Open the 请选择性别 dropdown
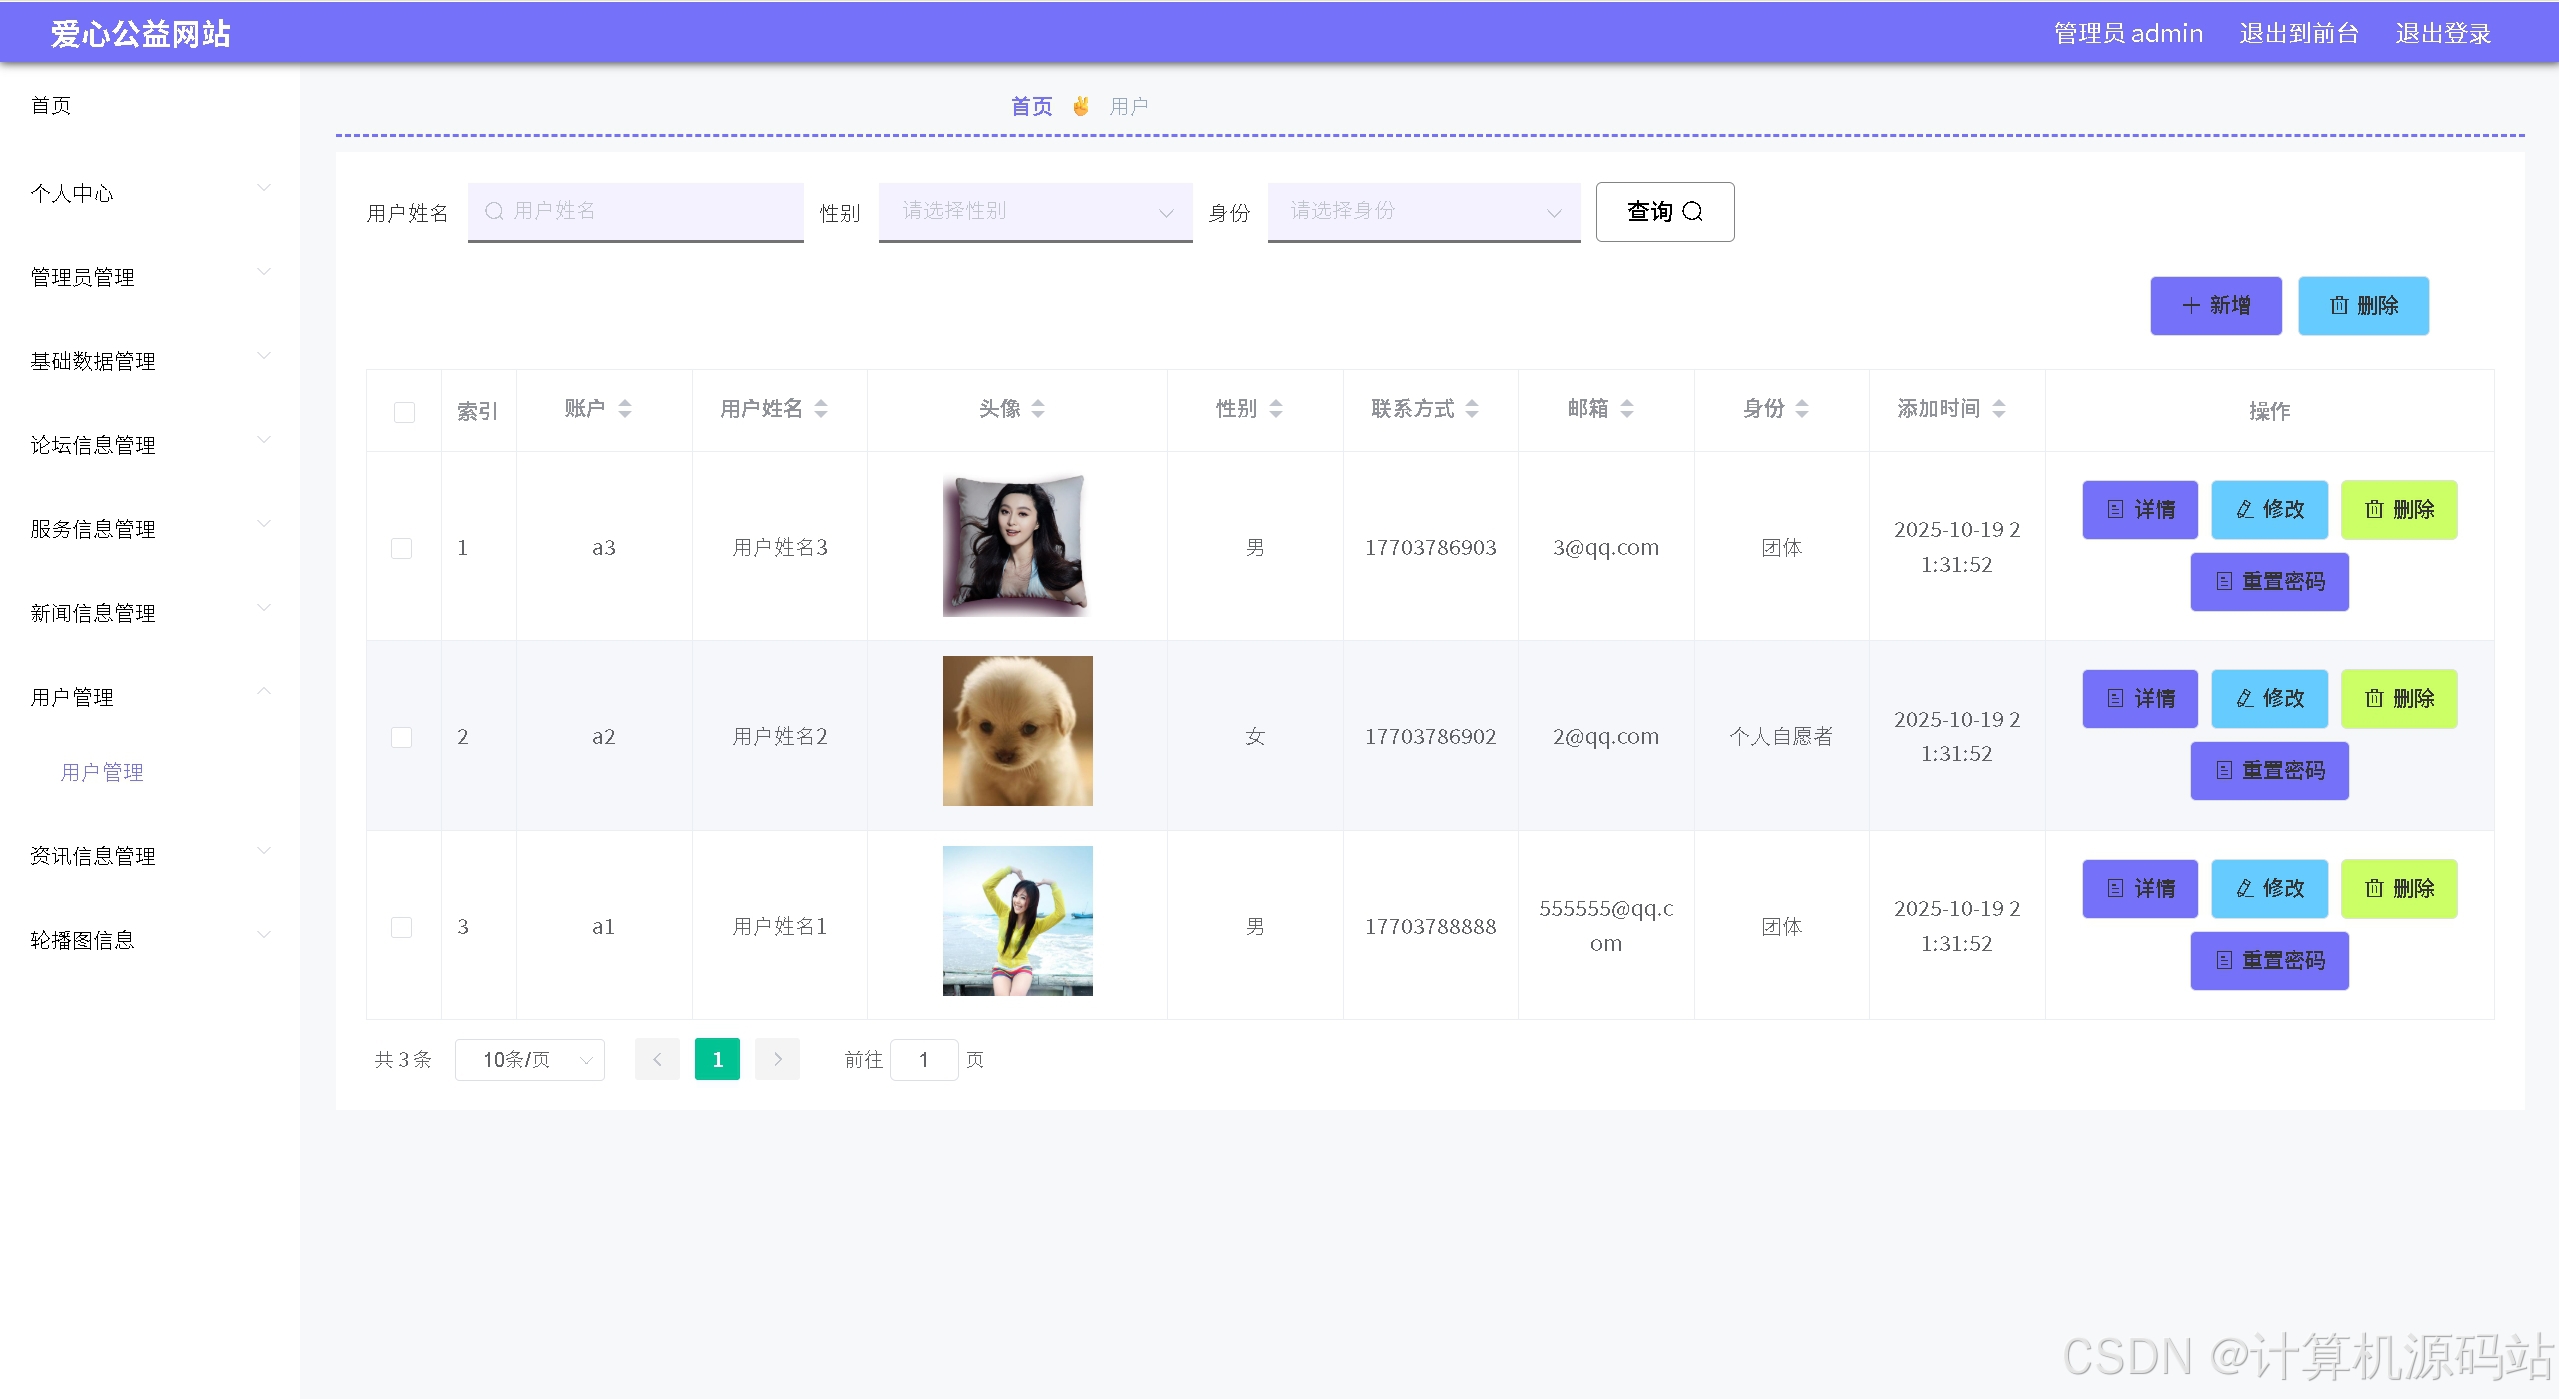This screenshot has width=2559, height=1399. (x=1035, y=211)
